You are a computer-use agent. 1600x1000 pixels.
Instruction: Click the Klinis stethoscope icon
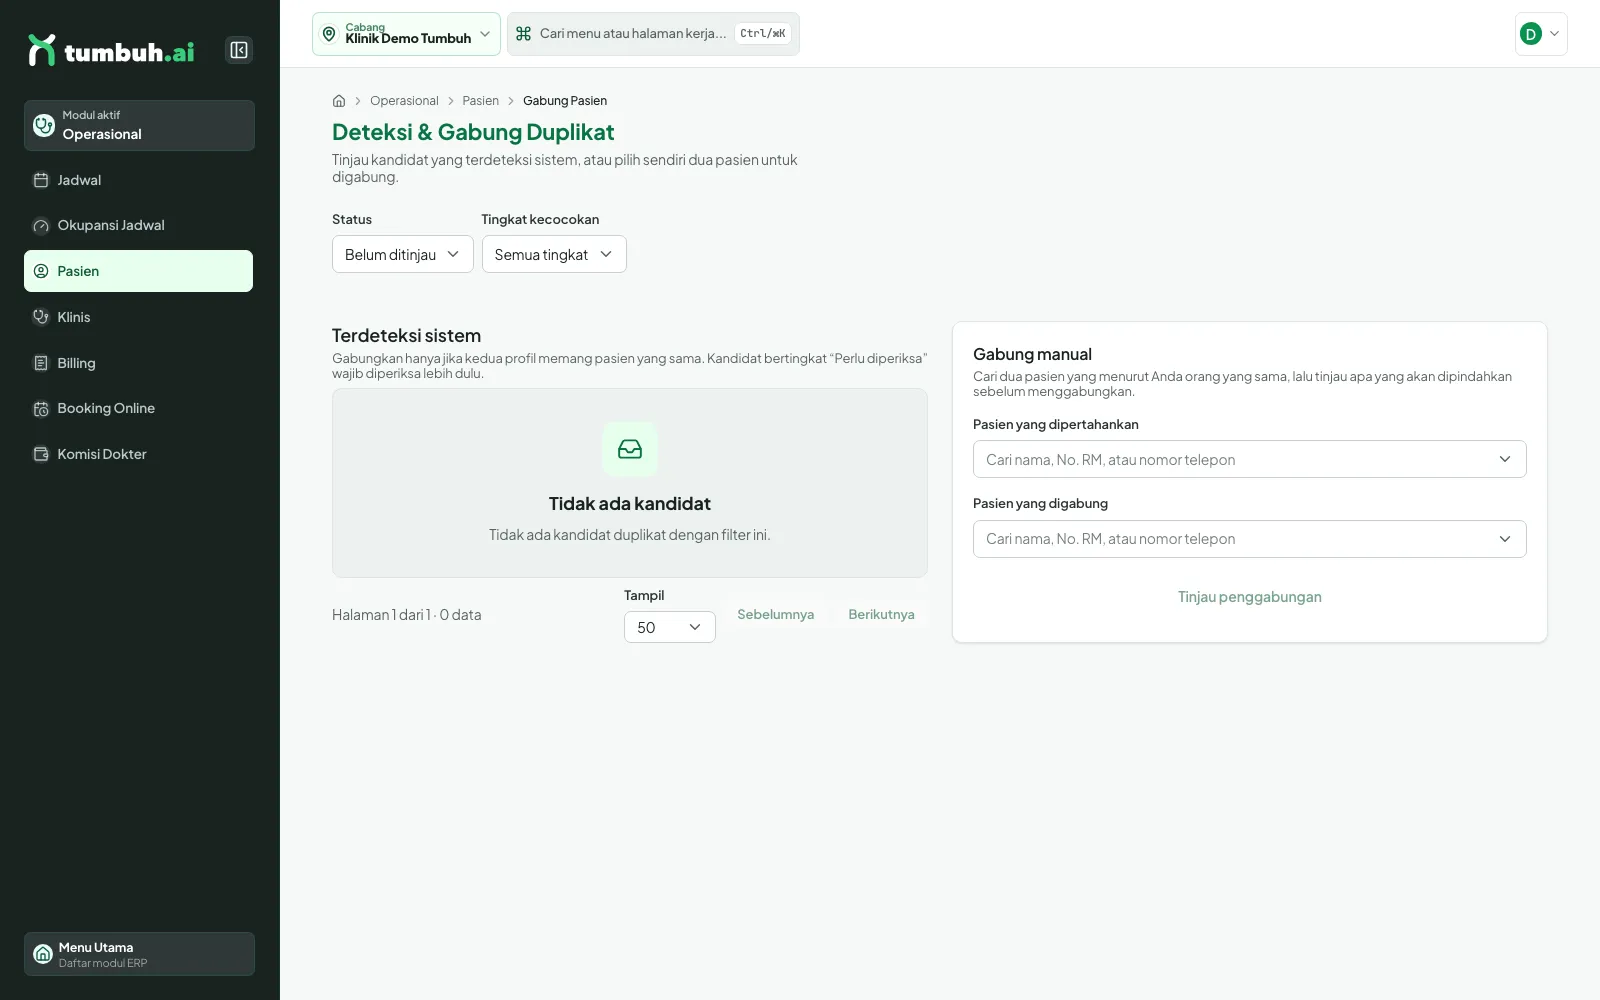[41, 317]
